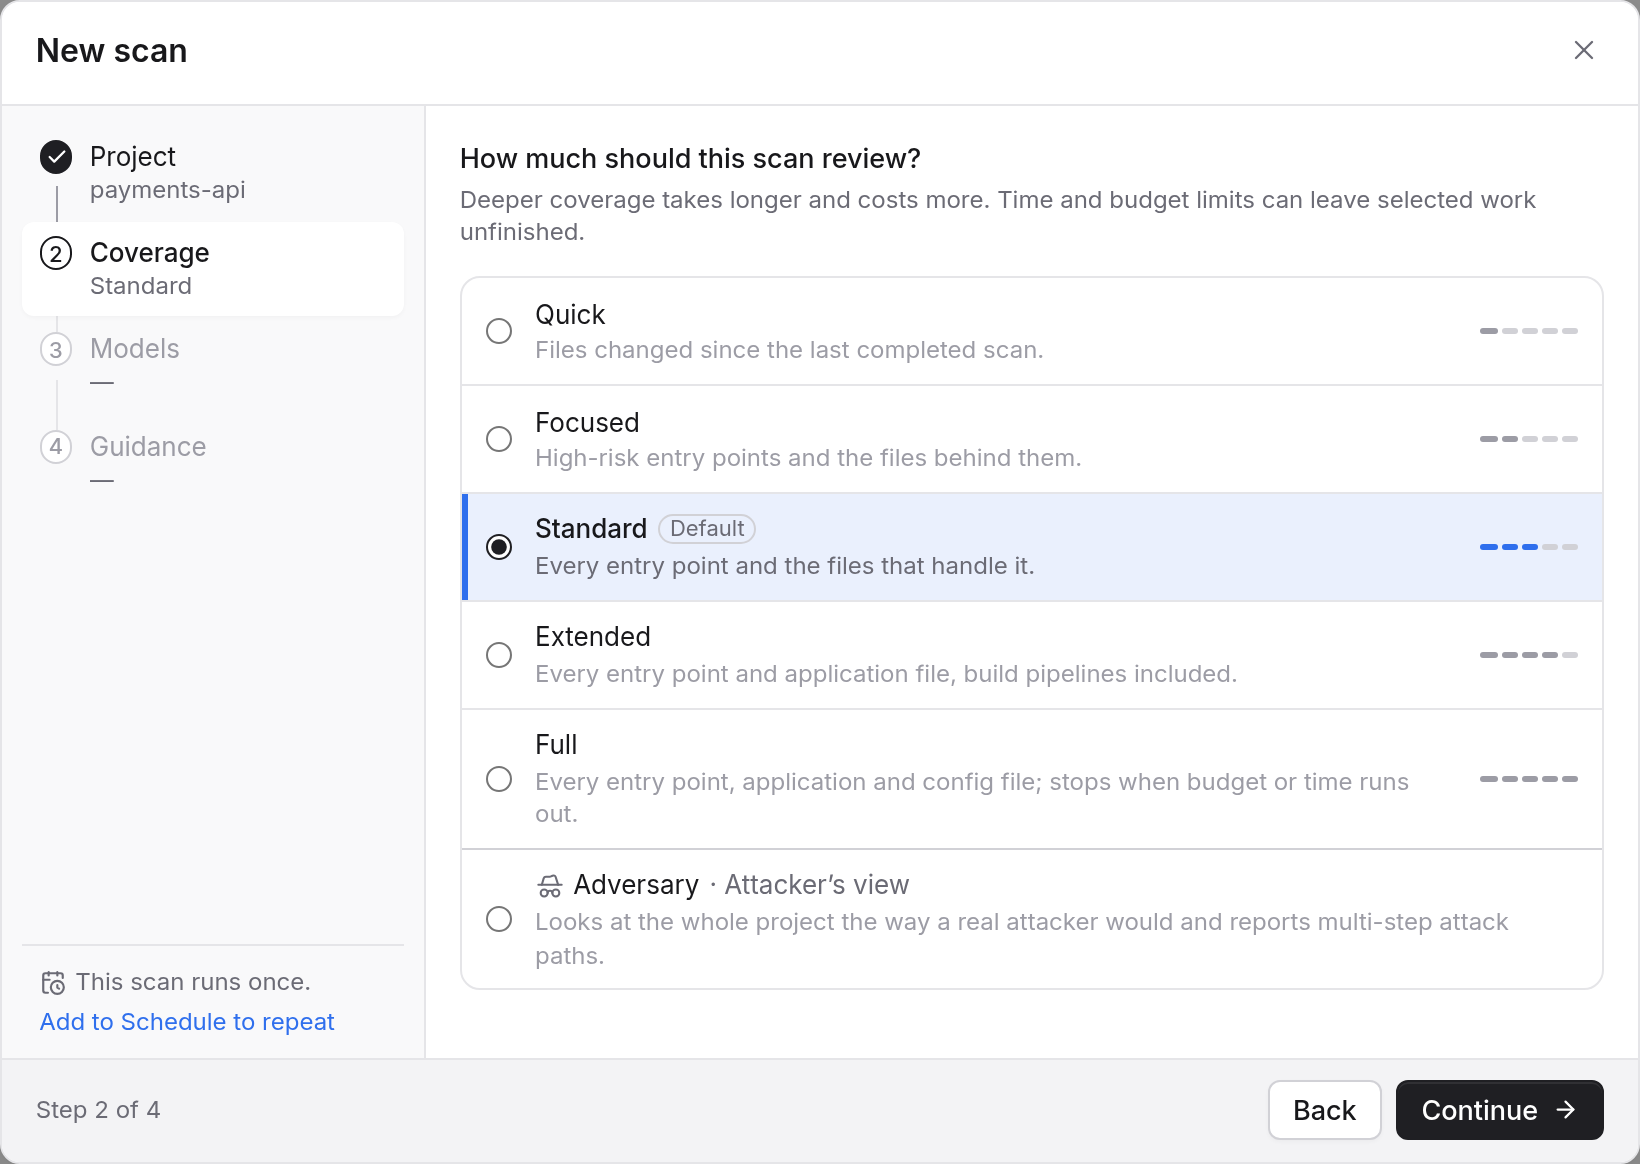
Task: Click the payments-api project name
Action: coord(168,190)
